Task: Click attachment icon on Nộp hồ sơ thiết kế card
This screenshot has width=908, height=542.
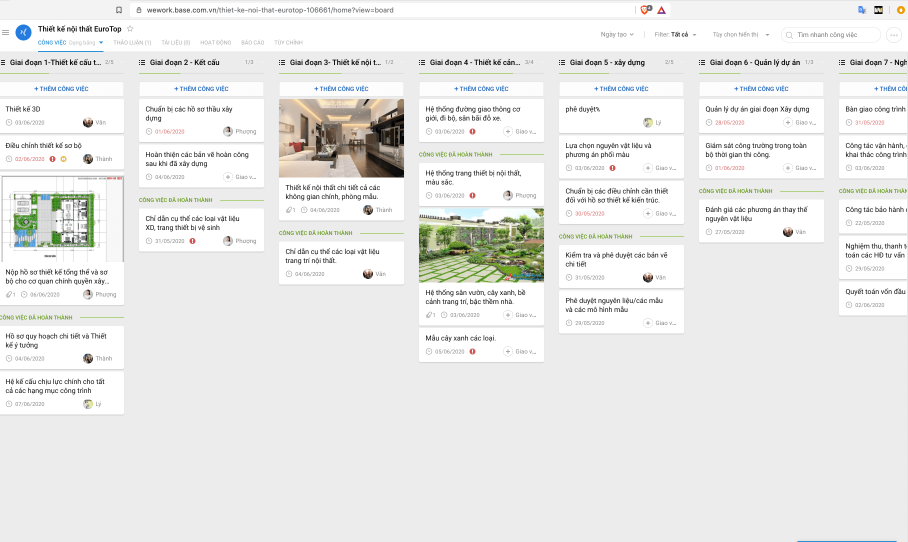Action: (x=9, y=295)
